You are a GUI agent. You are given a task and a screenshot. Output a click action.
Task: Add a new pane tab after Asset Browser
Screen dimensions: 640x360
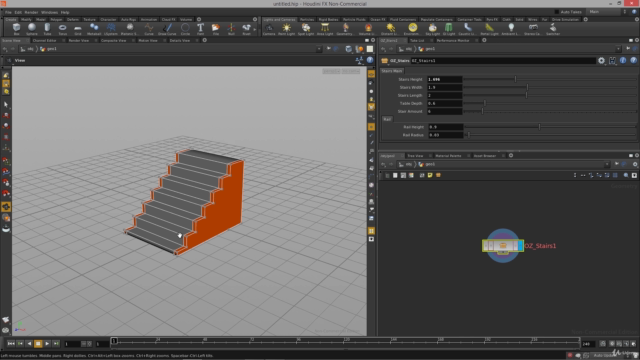coord(511,156)
